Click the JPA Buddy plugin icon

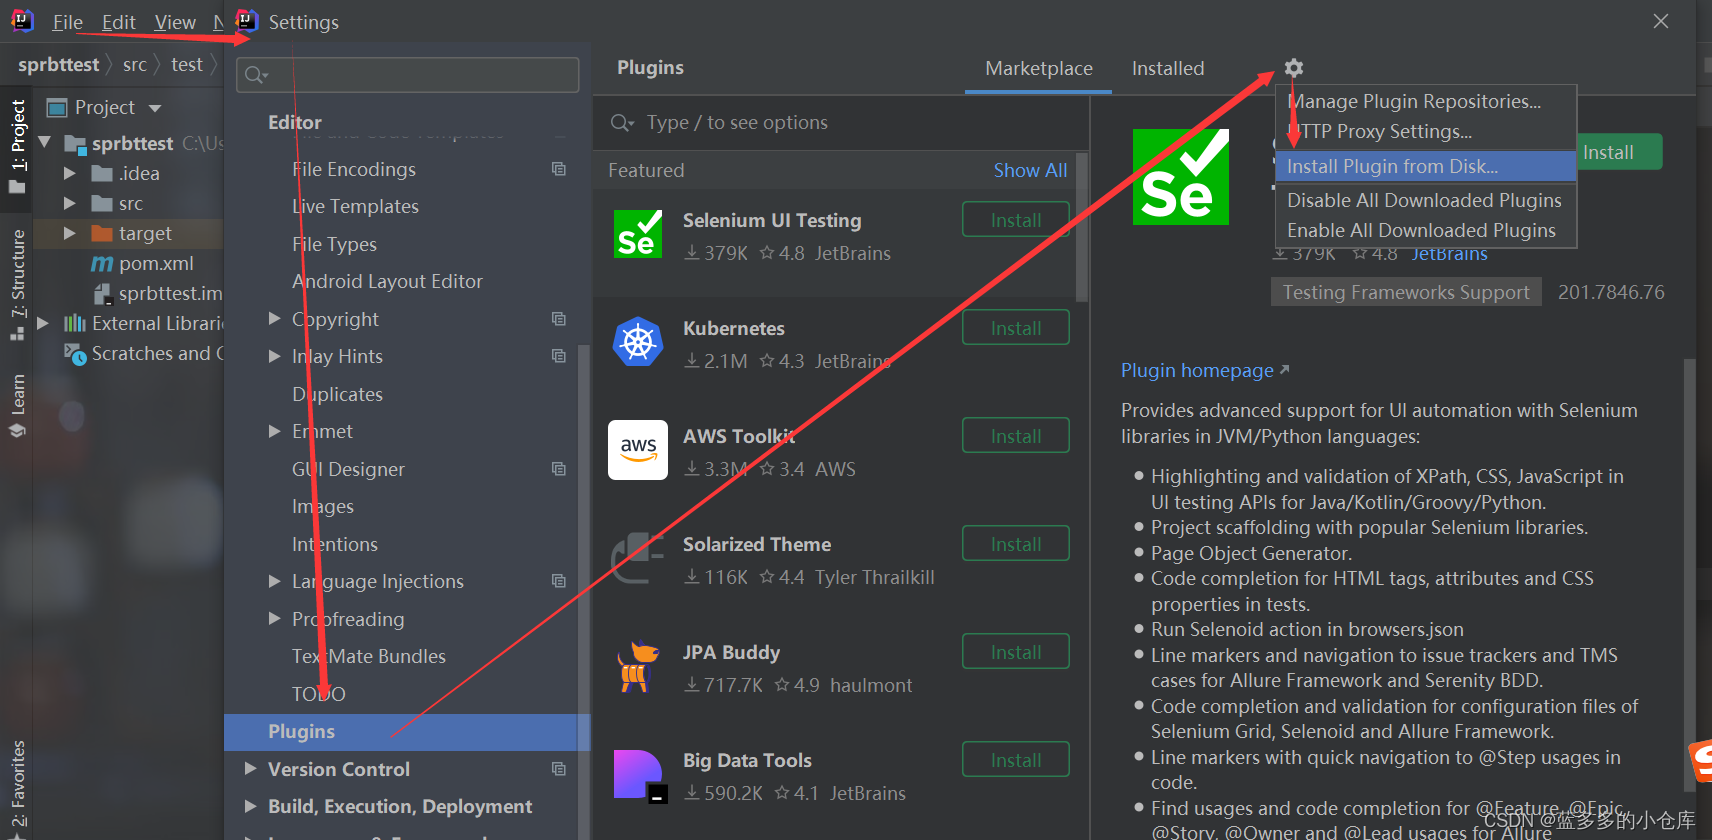click(638, 667)
